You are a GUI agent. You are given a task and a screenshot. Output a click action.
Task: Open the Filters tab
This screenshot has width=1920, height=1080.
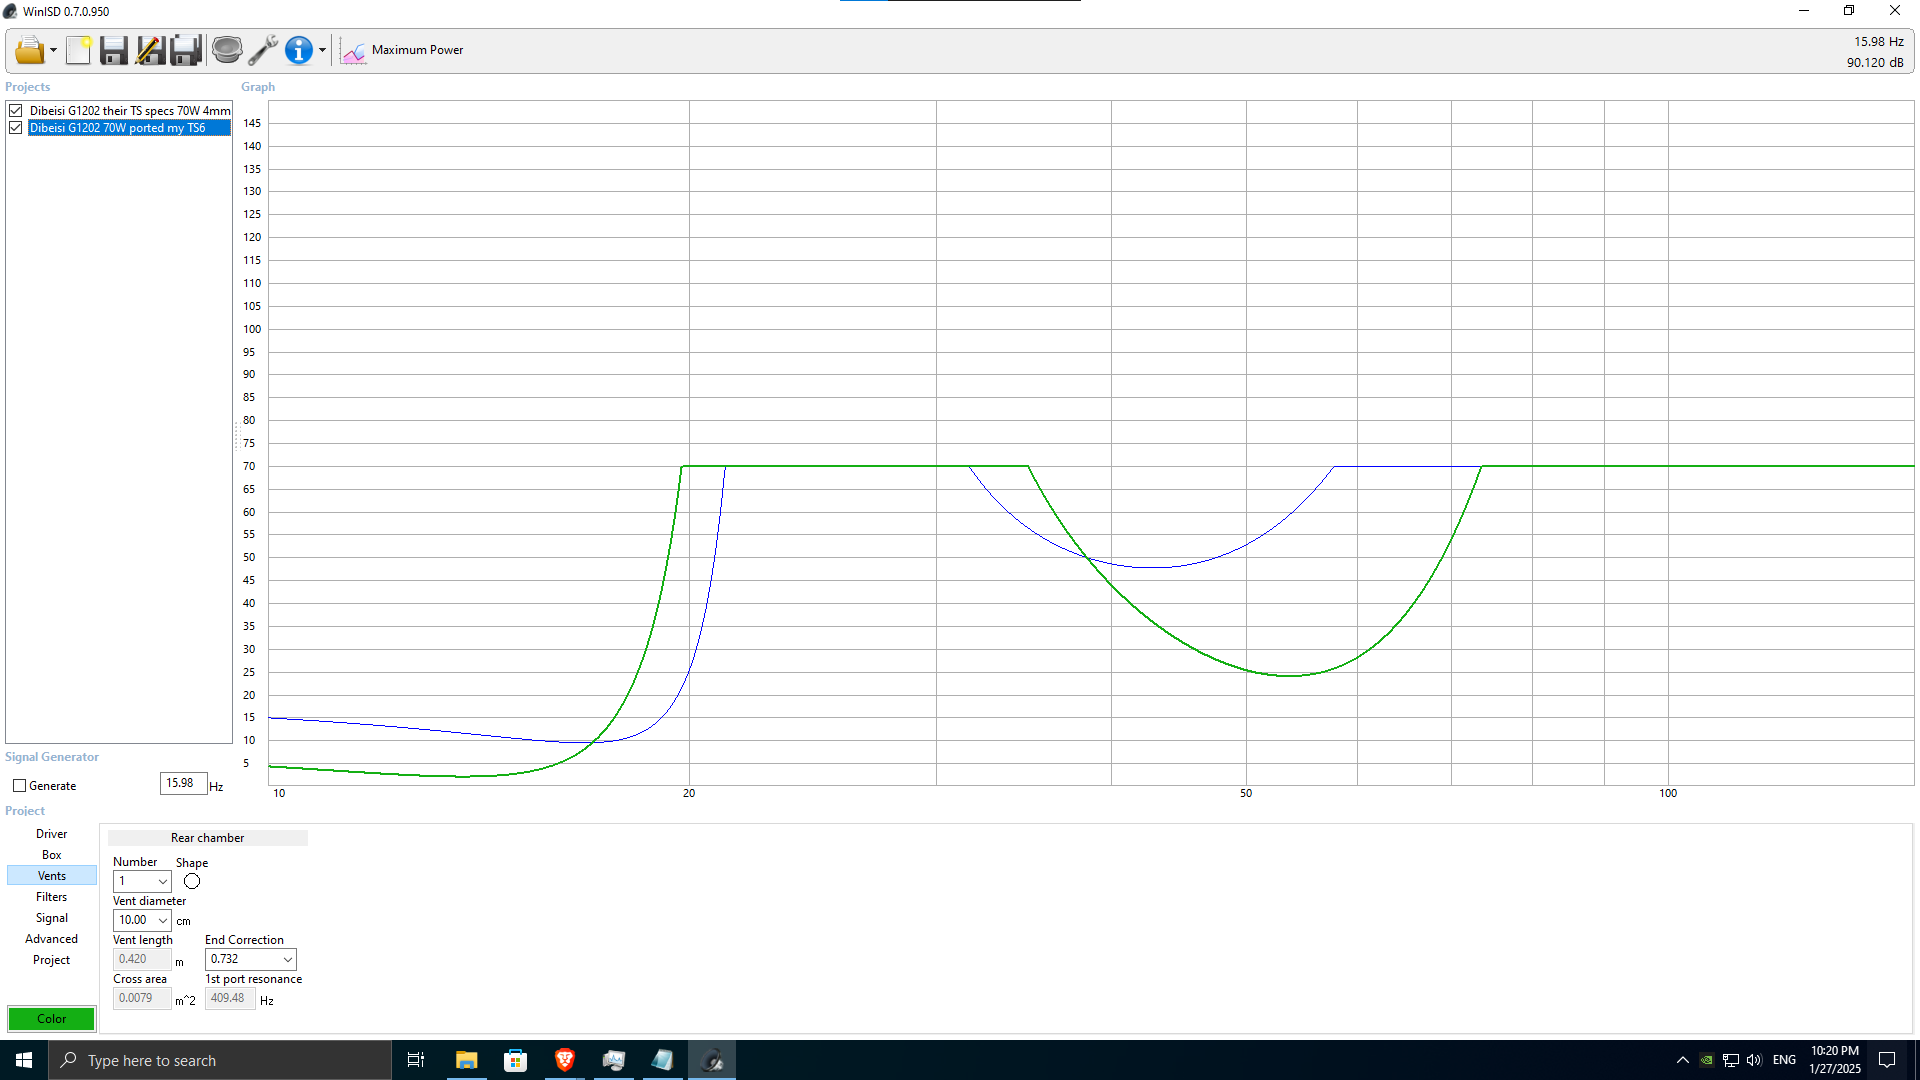pyautogui.click(x=52, y=897)
